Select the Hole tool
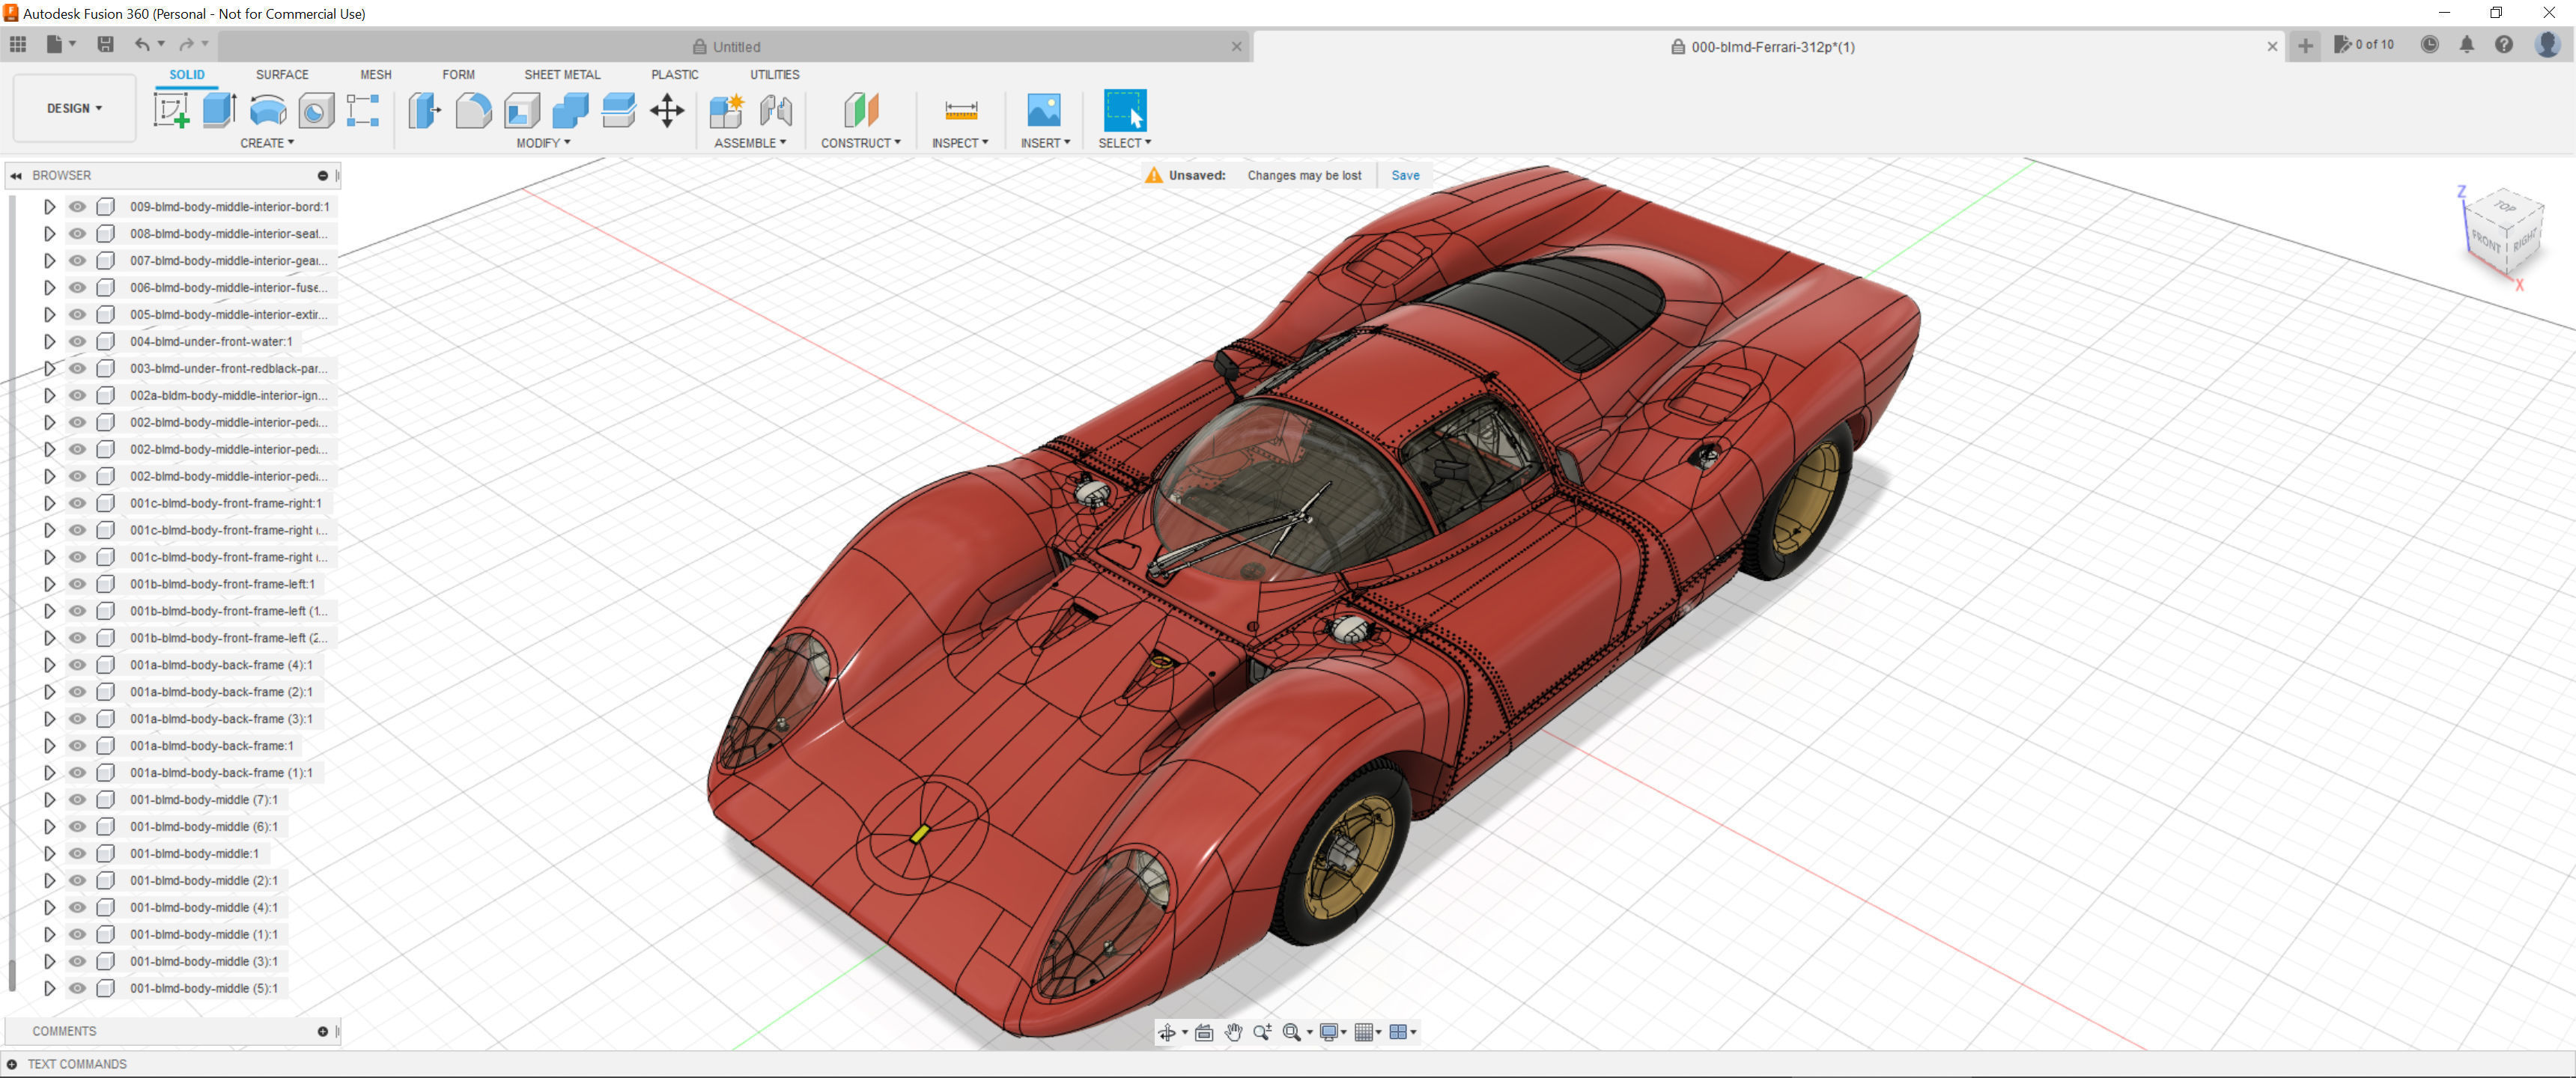Image resolution: width=2576 pixels, height=1078 pixels. click(316, 110)
